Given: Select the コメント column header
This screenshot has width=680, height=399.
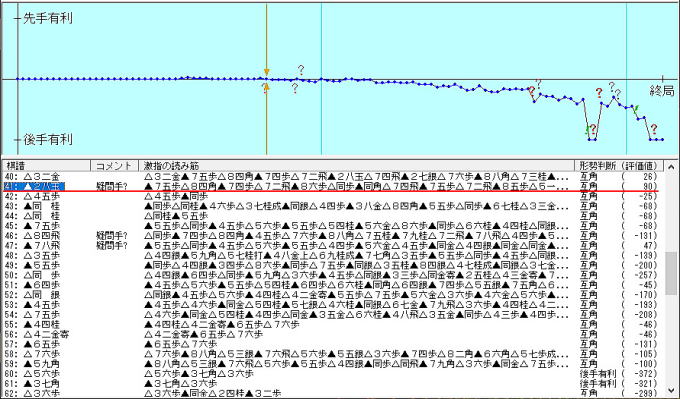Looking at the screenshot, I should (x=114, y=166).
